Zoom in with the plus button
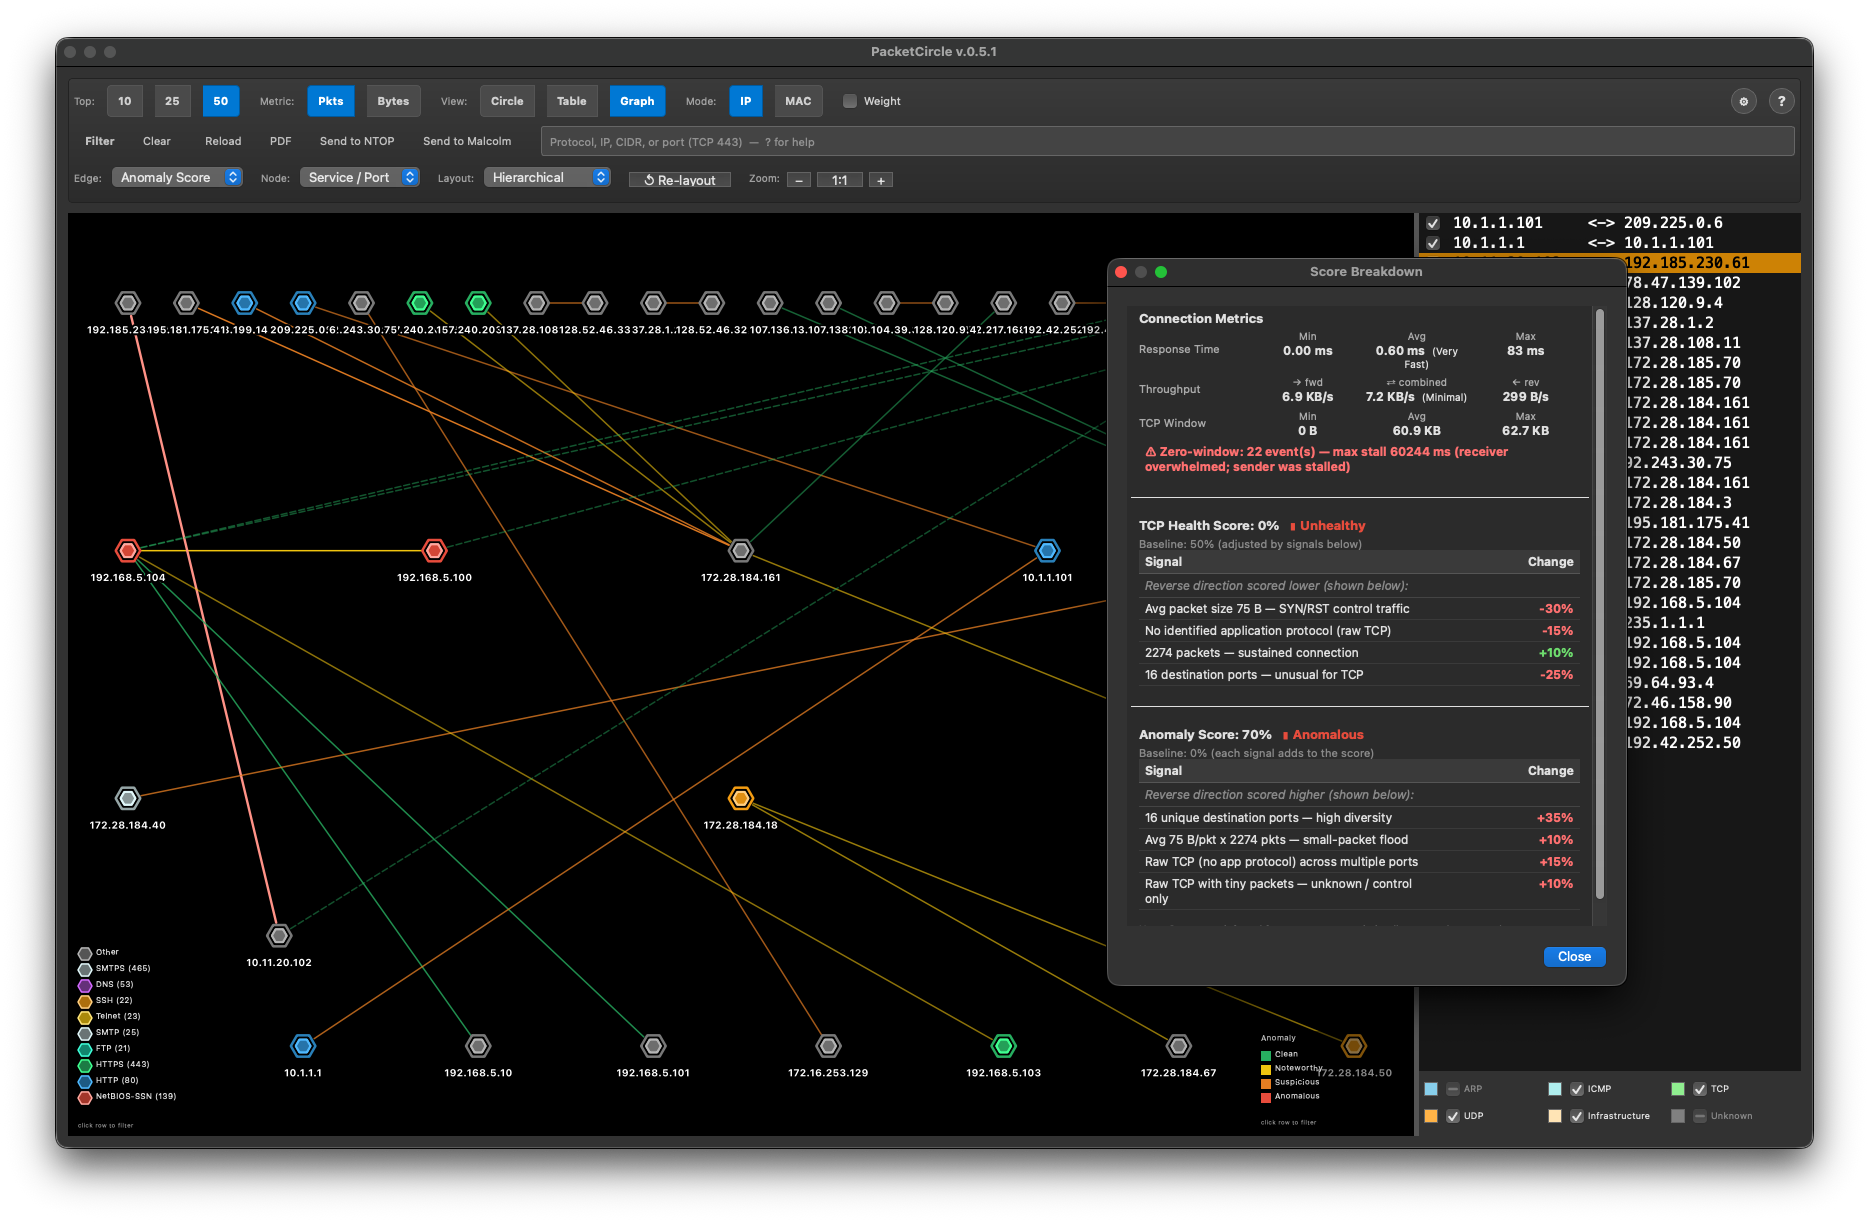Viewport: 1869px width, 1222px height. [x=881, y=180]
